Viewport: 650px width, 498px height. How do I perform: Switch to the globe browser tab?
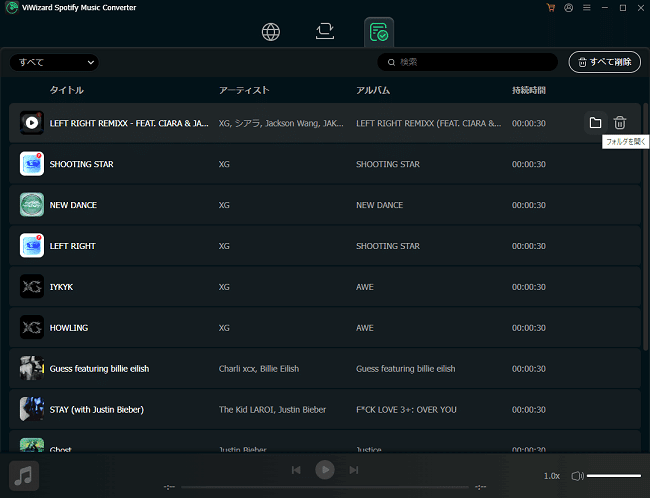271,32
